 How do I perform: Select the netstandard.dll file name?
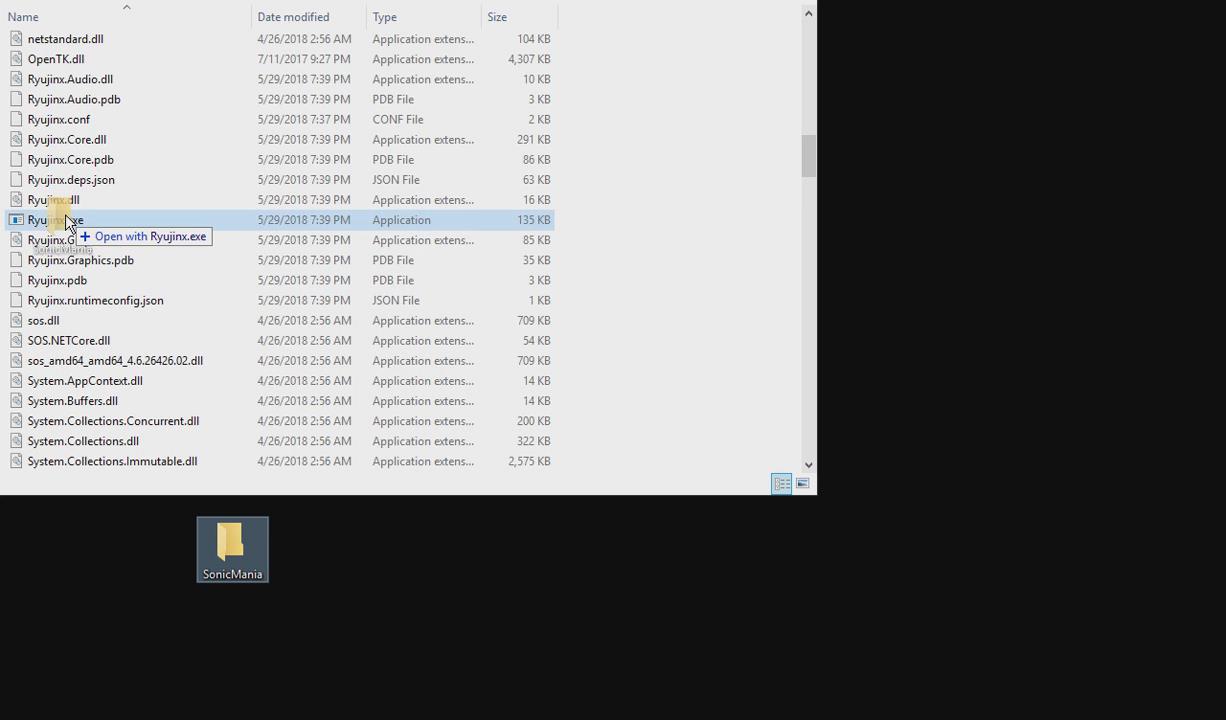66,39
